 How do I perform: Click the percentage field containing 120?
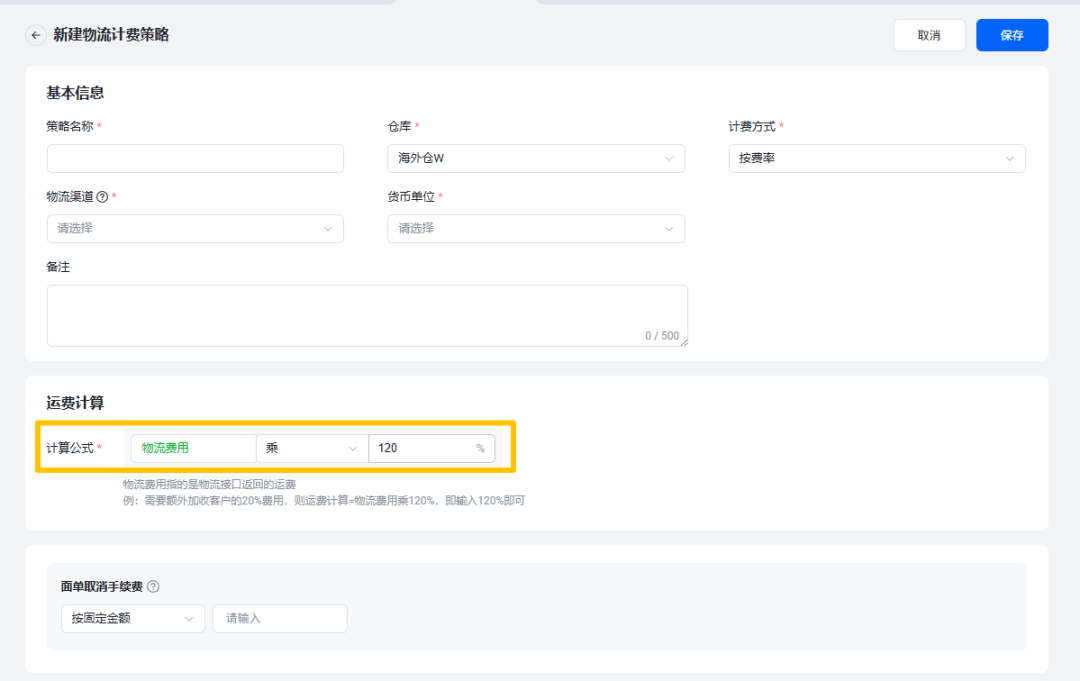point(420,448)
